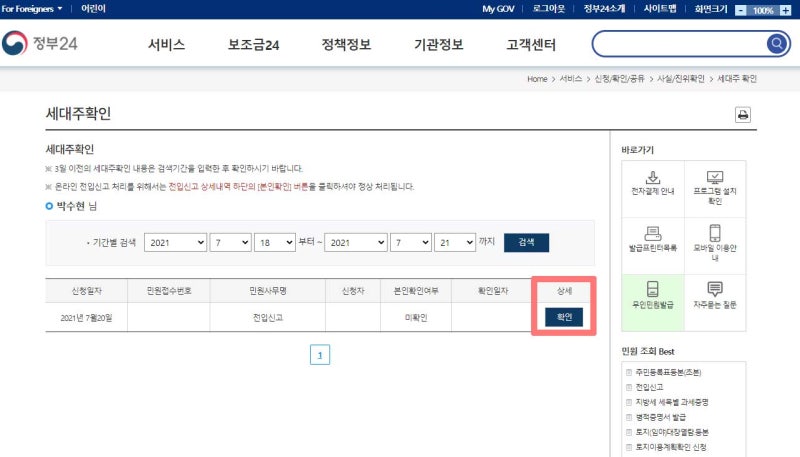Click the search magnifier icon
Viewport: 800px width, 457px height.
(x=777, y=44)
